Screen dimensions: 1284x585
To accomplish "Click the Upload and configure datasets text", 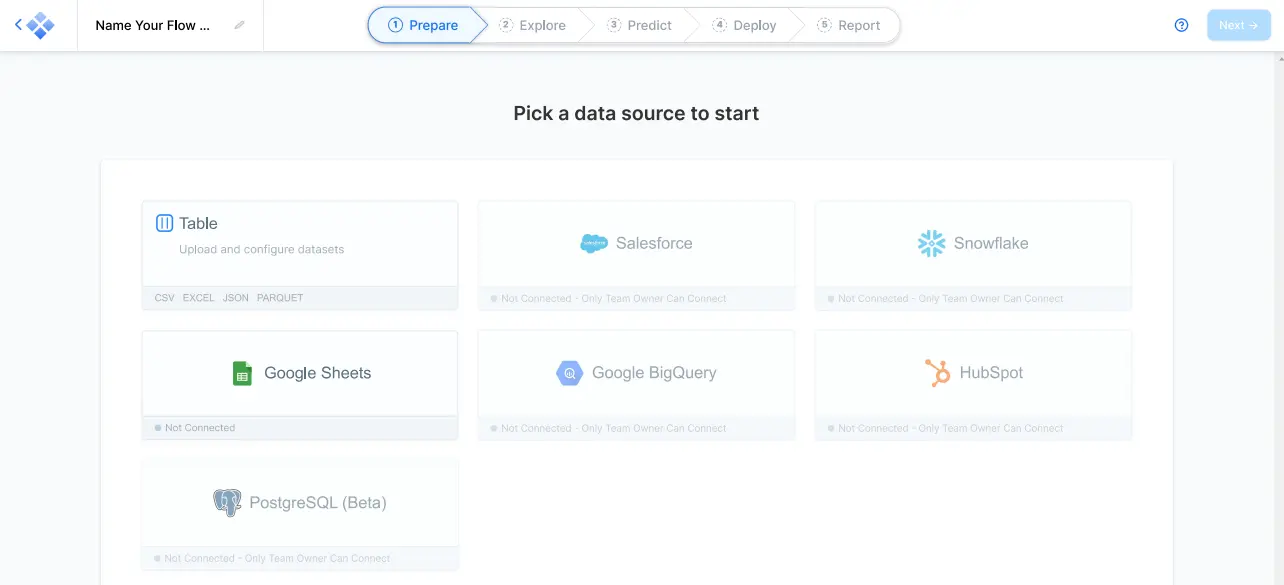I will click(x=261, y=249).
